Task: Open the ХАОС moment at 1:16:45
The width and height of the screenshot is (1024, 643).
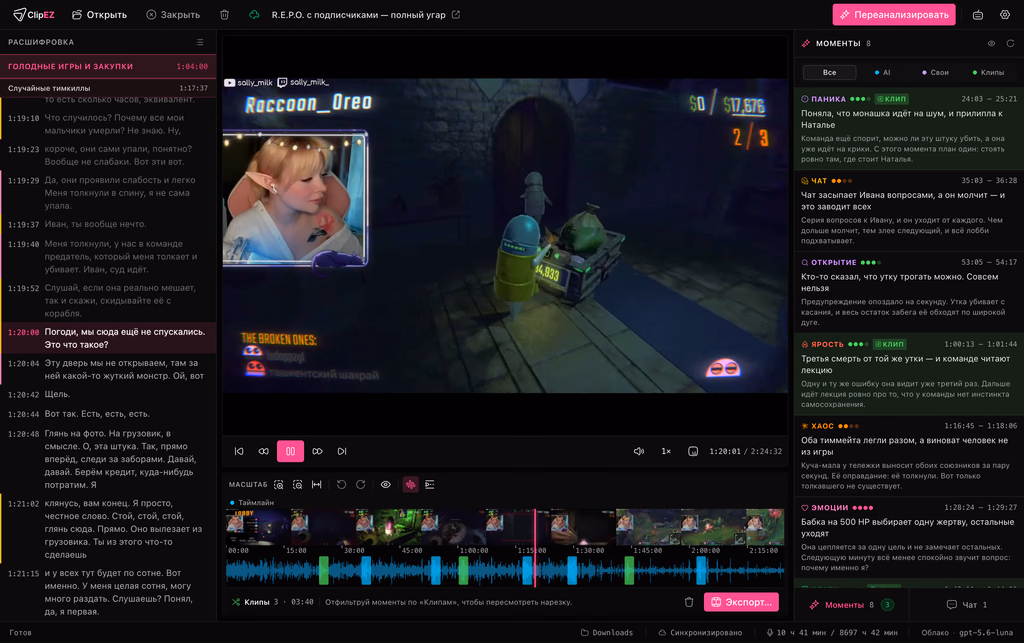Action: point(909,455)
